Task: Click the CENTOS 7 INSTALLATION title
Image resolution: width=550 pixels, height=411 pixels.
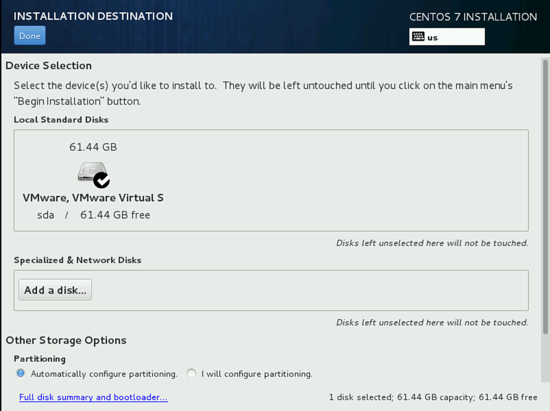Action: pos(473,17)
